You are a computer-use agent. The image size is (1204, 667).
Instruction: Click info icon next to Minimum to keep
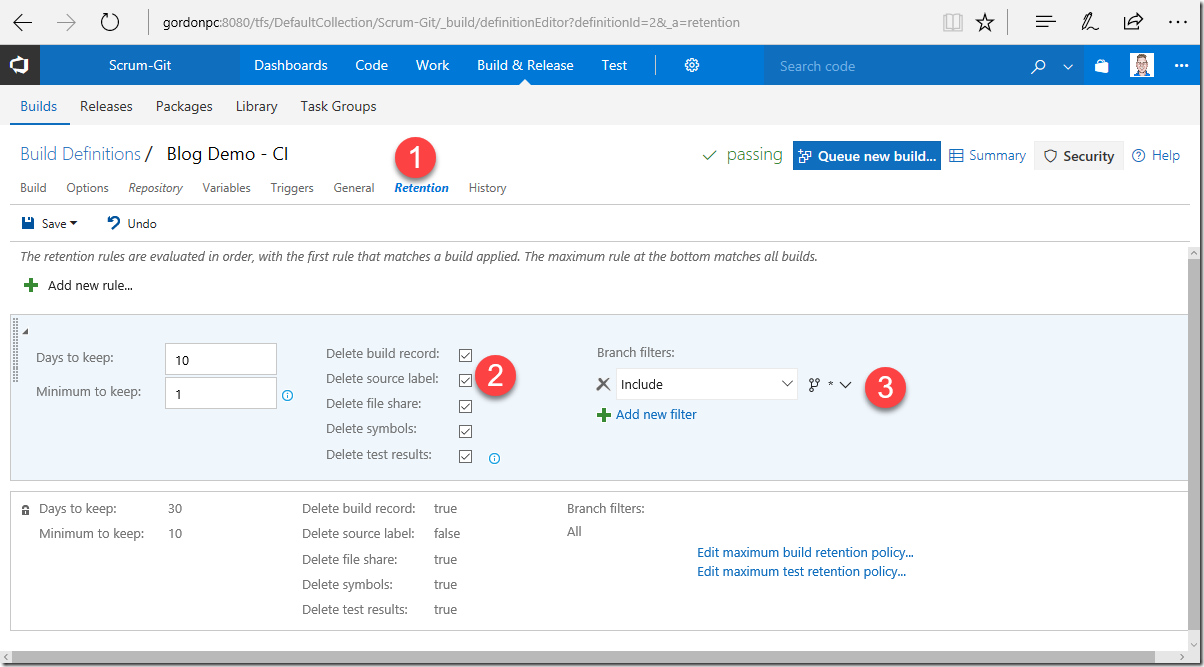pos(288,396)
